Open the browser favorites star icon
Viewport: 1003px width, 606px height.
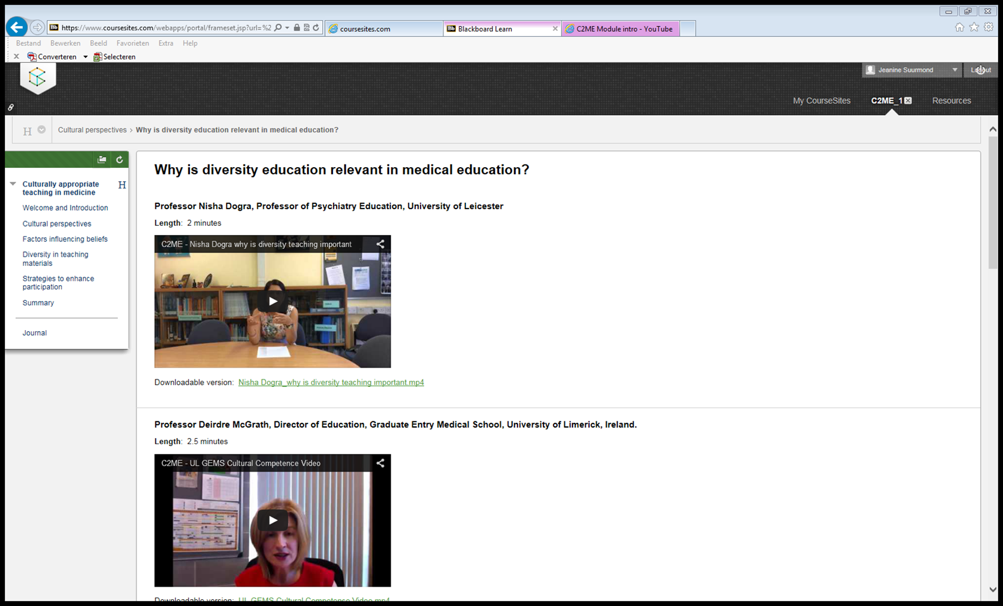click(x=974, y=28)
